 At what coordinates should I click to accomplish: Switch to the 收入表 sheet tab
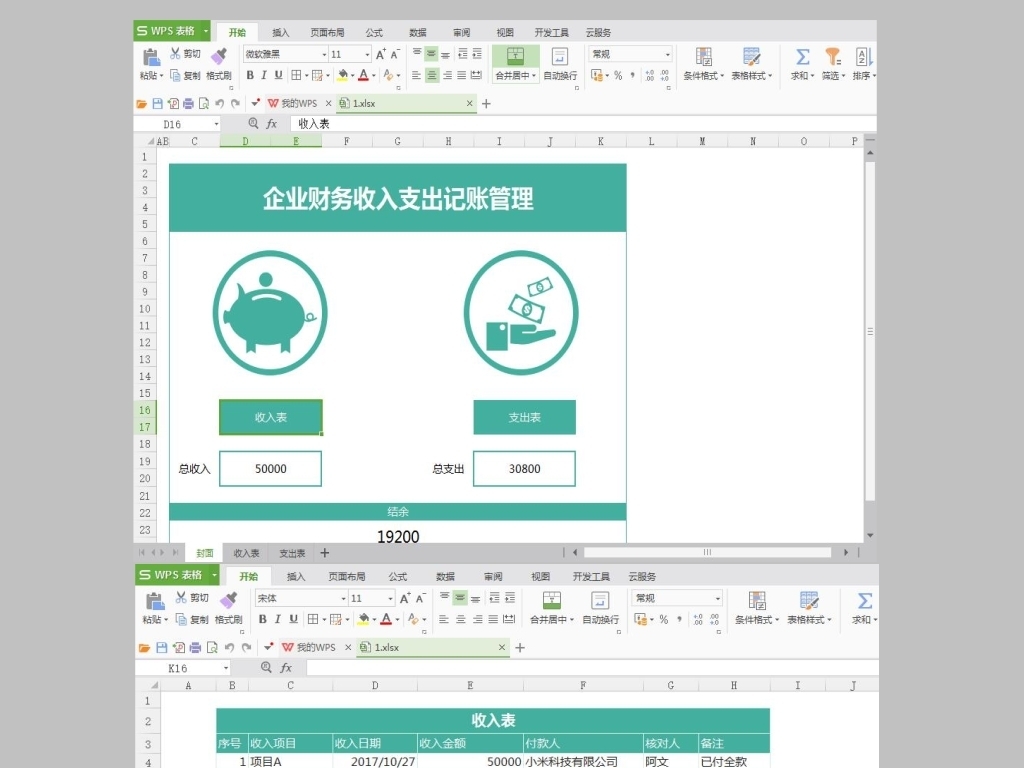click(x=246, y=553)
